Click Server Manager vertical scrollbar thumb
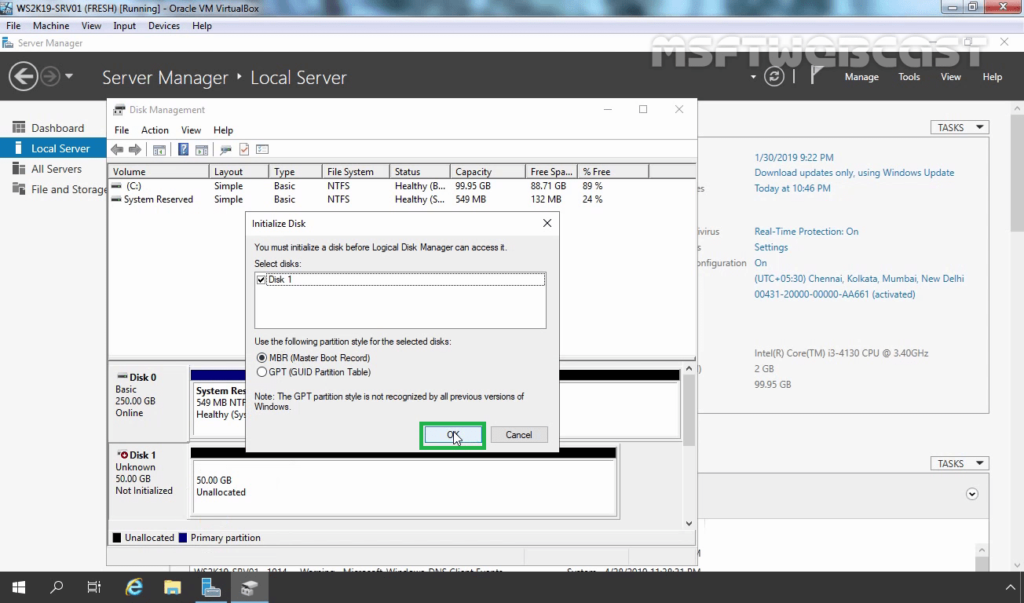 coord(1017,172)
